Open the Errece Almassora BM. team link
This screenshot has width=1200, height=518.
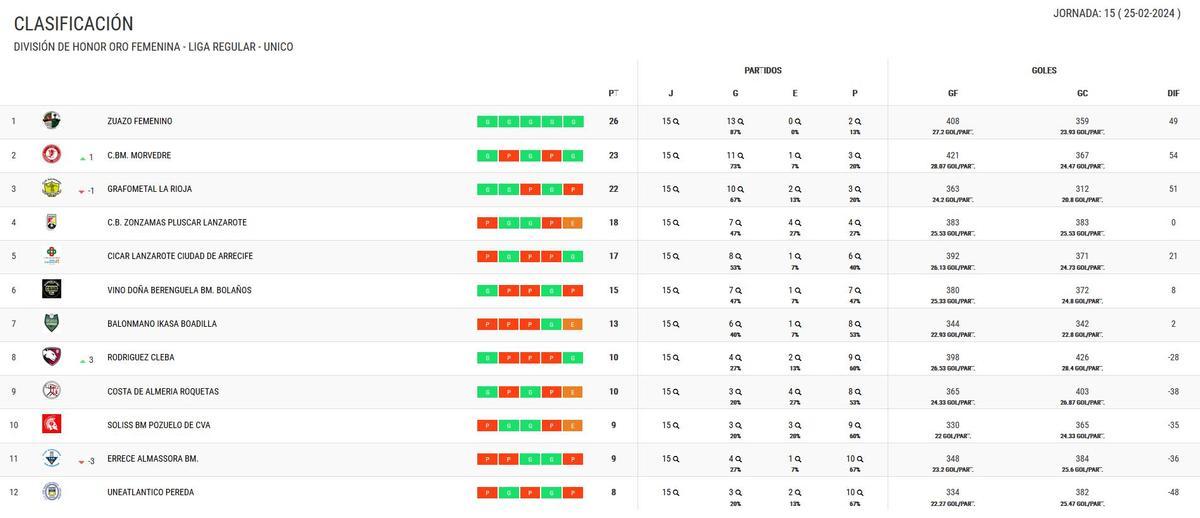point(152,458)
